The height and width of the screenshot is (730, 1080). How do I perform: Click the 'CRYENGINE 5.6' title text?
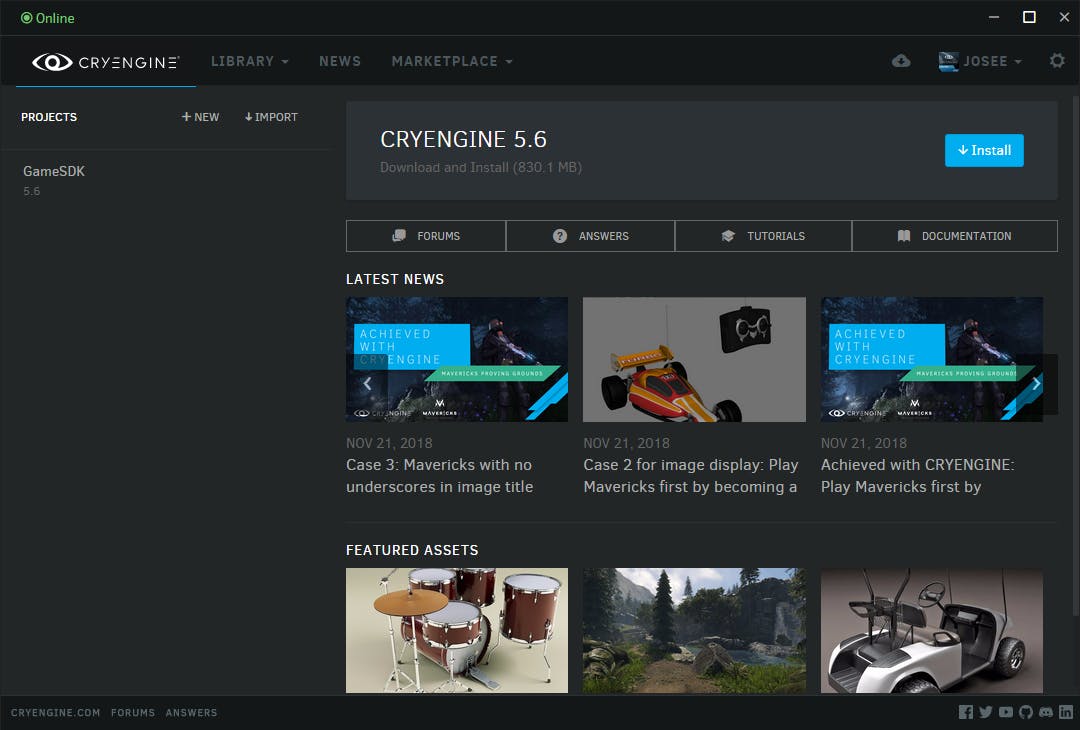click(x=464, y=139)
